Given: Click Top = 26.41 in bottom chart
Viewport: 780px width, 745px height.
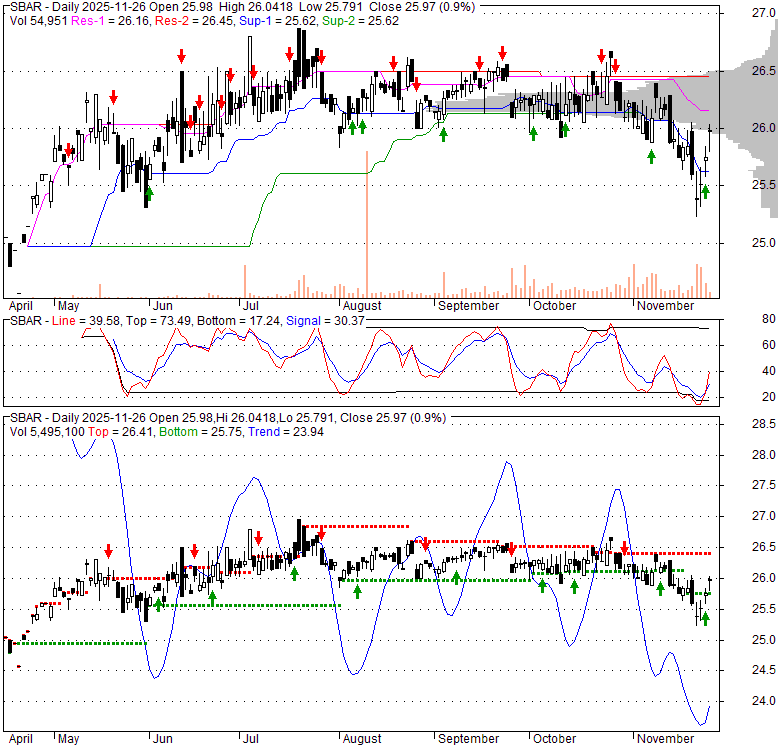Looking at the screenshot, I should pyautogui.click(x=121, y=432).
